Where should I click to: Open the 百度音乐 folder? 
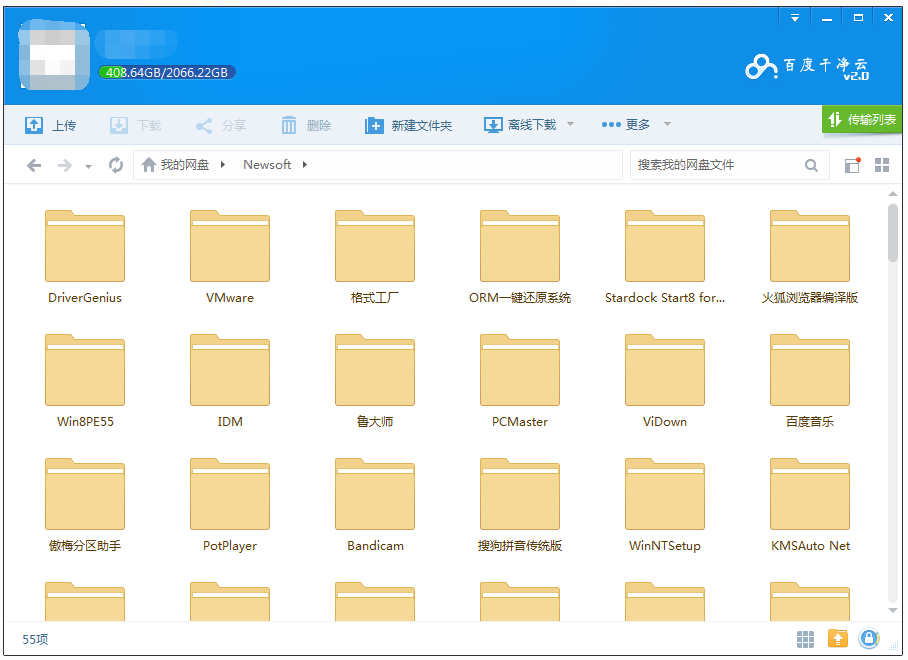pyautogui.click(x=810, y=381)
